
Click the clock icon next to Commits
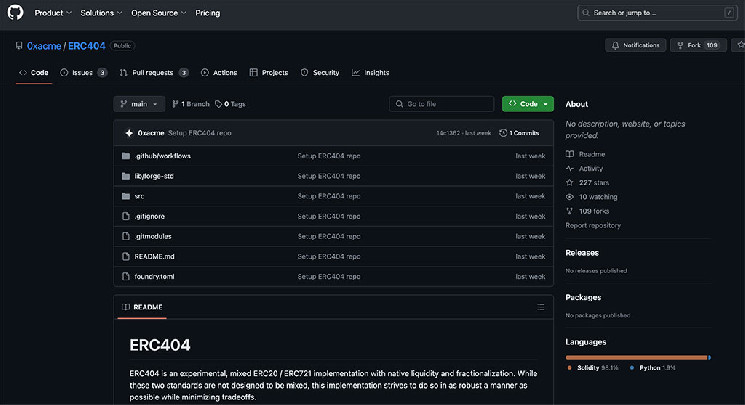(503, 133)
